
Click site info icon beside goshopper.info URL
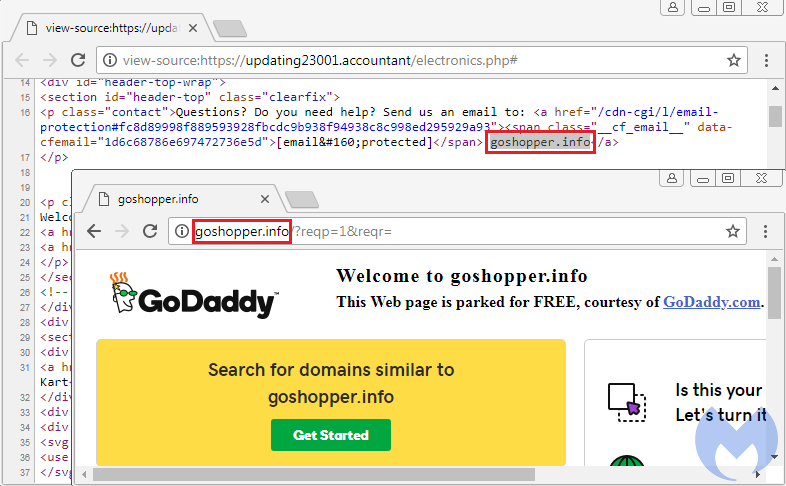(182, 231)
